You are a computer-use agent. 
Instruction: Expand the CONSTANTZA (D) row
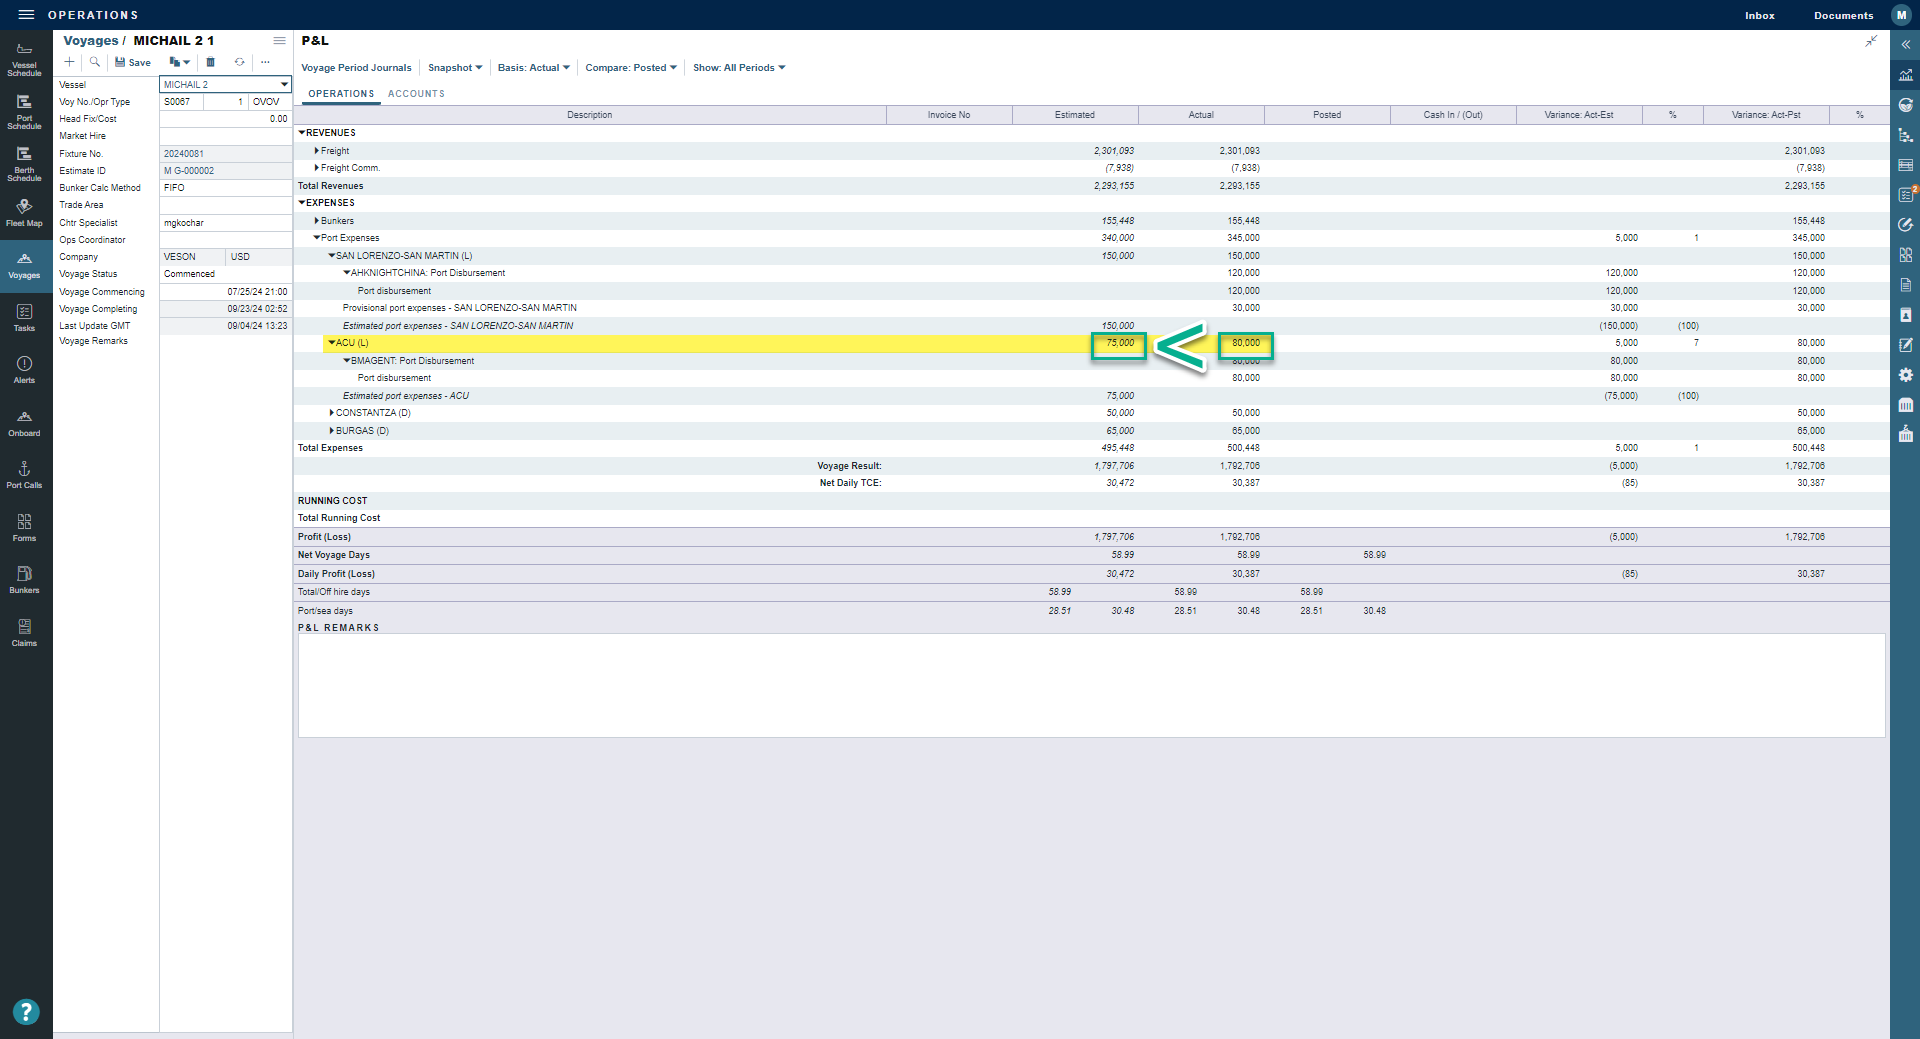[x=332, y=413]
